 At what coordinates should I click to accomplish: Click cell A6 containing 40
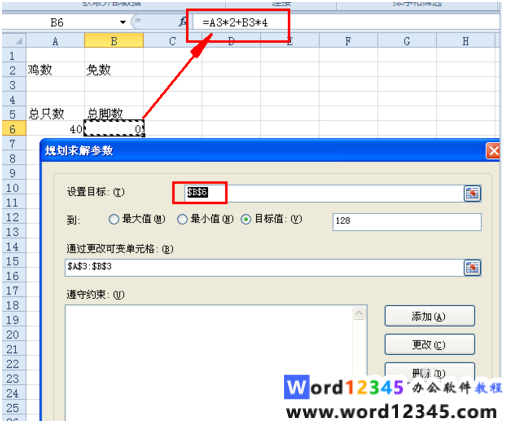point(55,129)
